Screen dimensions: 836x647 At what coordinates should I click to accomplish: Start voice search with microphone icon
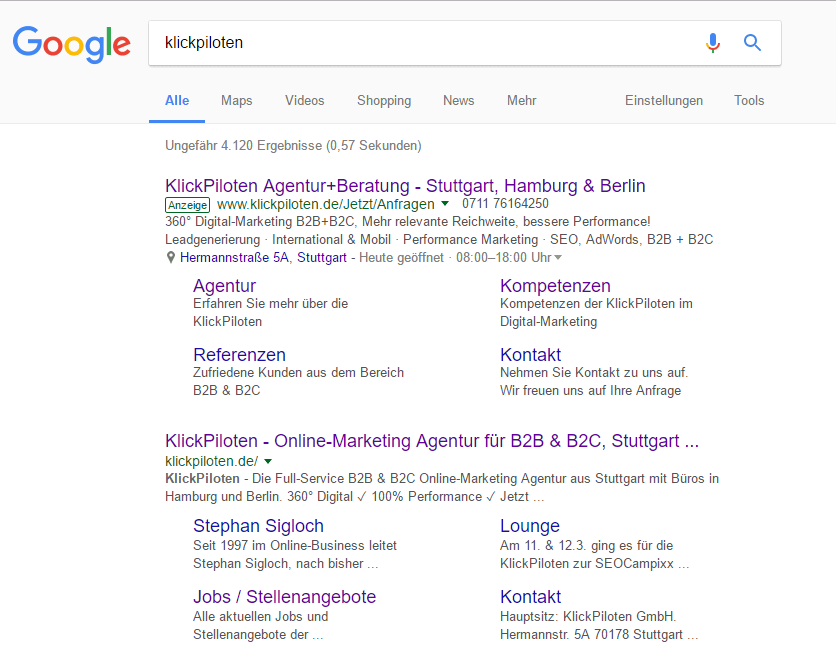click(713, 43)
